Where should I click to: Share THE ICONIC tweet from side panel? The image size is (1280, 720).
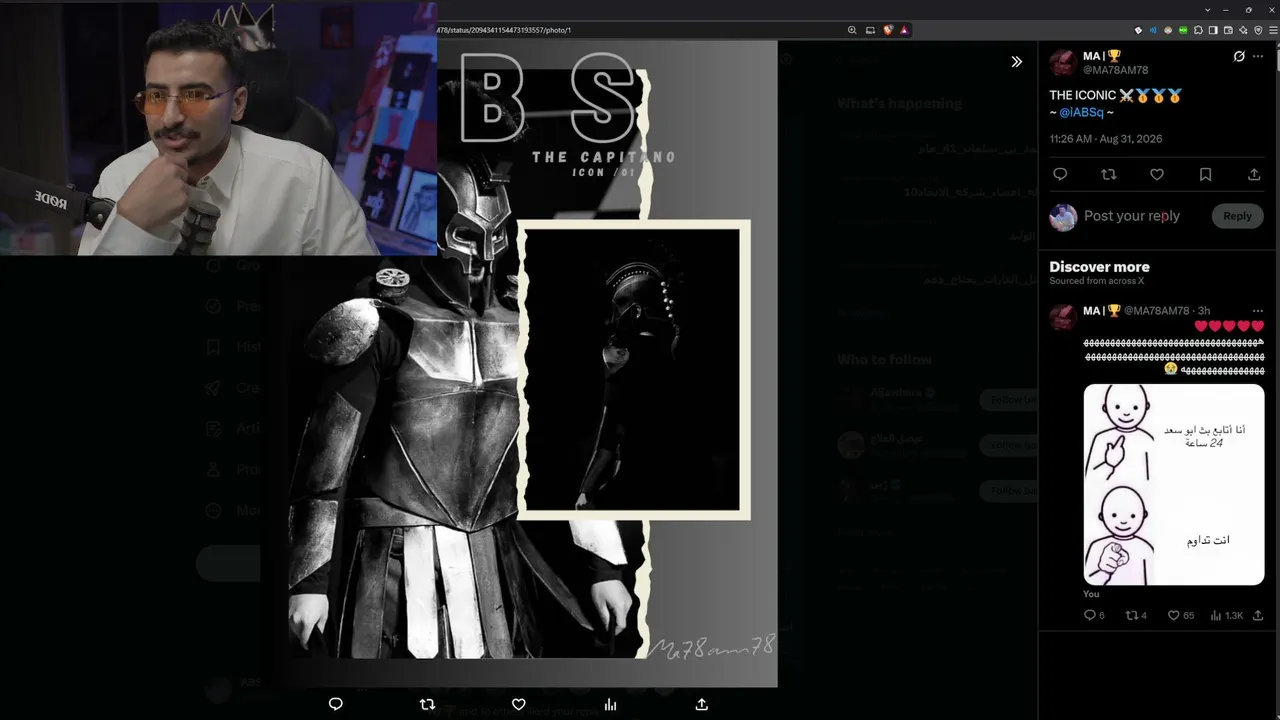1254,174
